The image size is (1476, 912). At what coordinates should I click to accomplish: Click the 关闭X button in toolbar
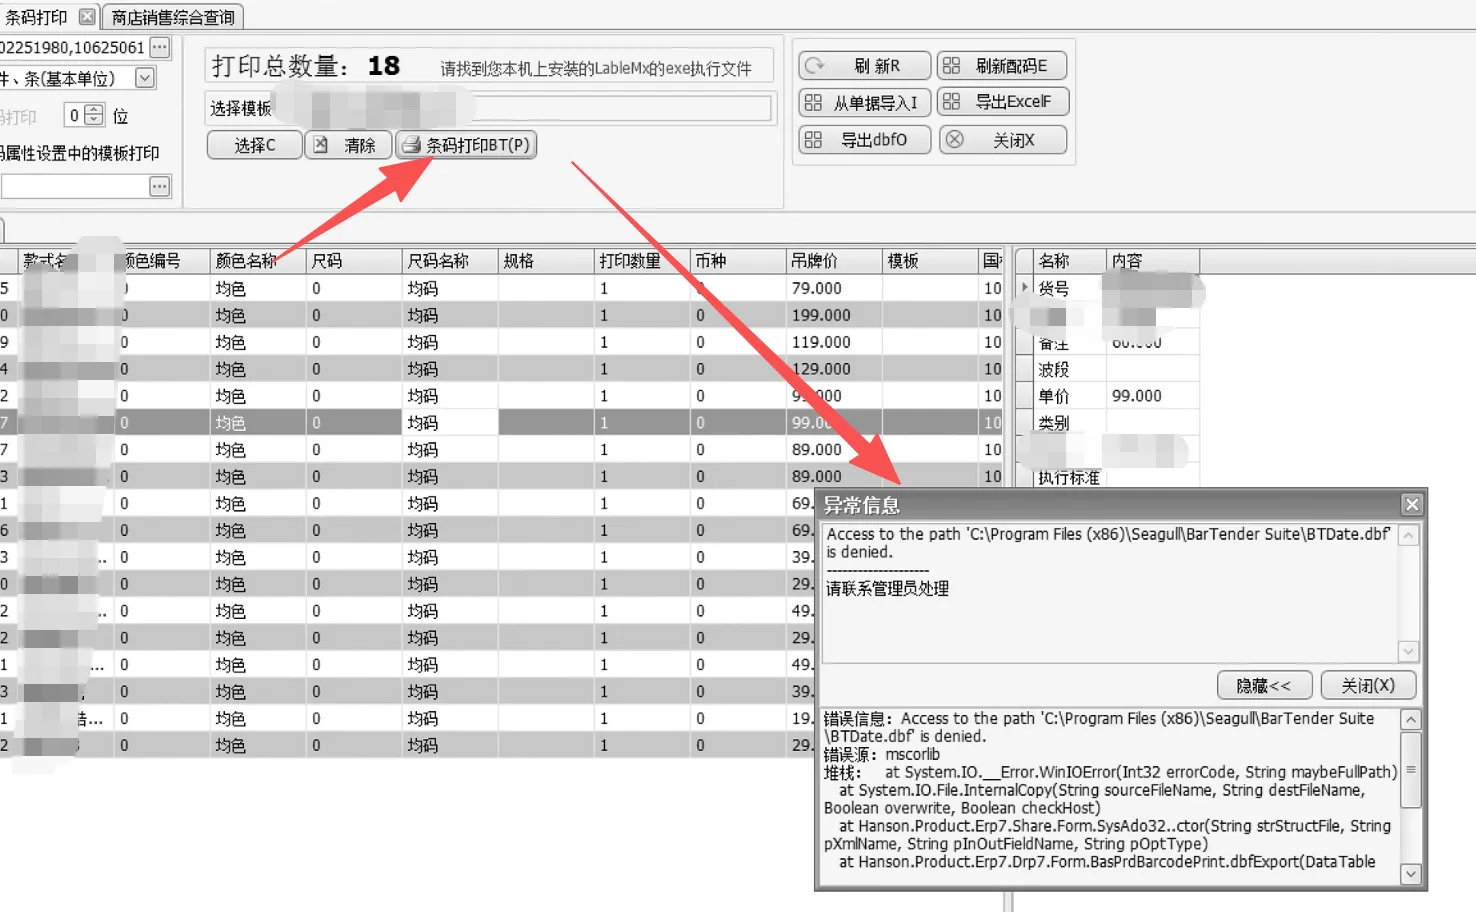[x=1001, y=140]
